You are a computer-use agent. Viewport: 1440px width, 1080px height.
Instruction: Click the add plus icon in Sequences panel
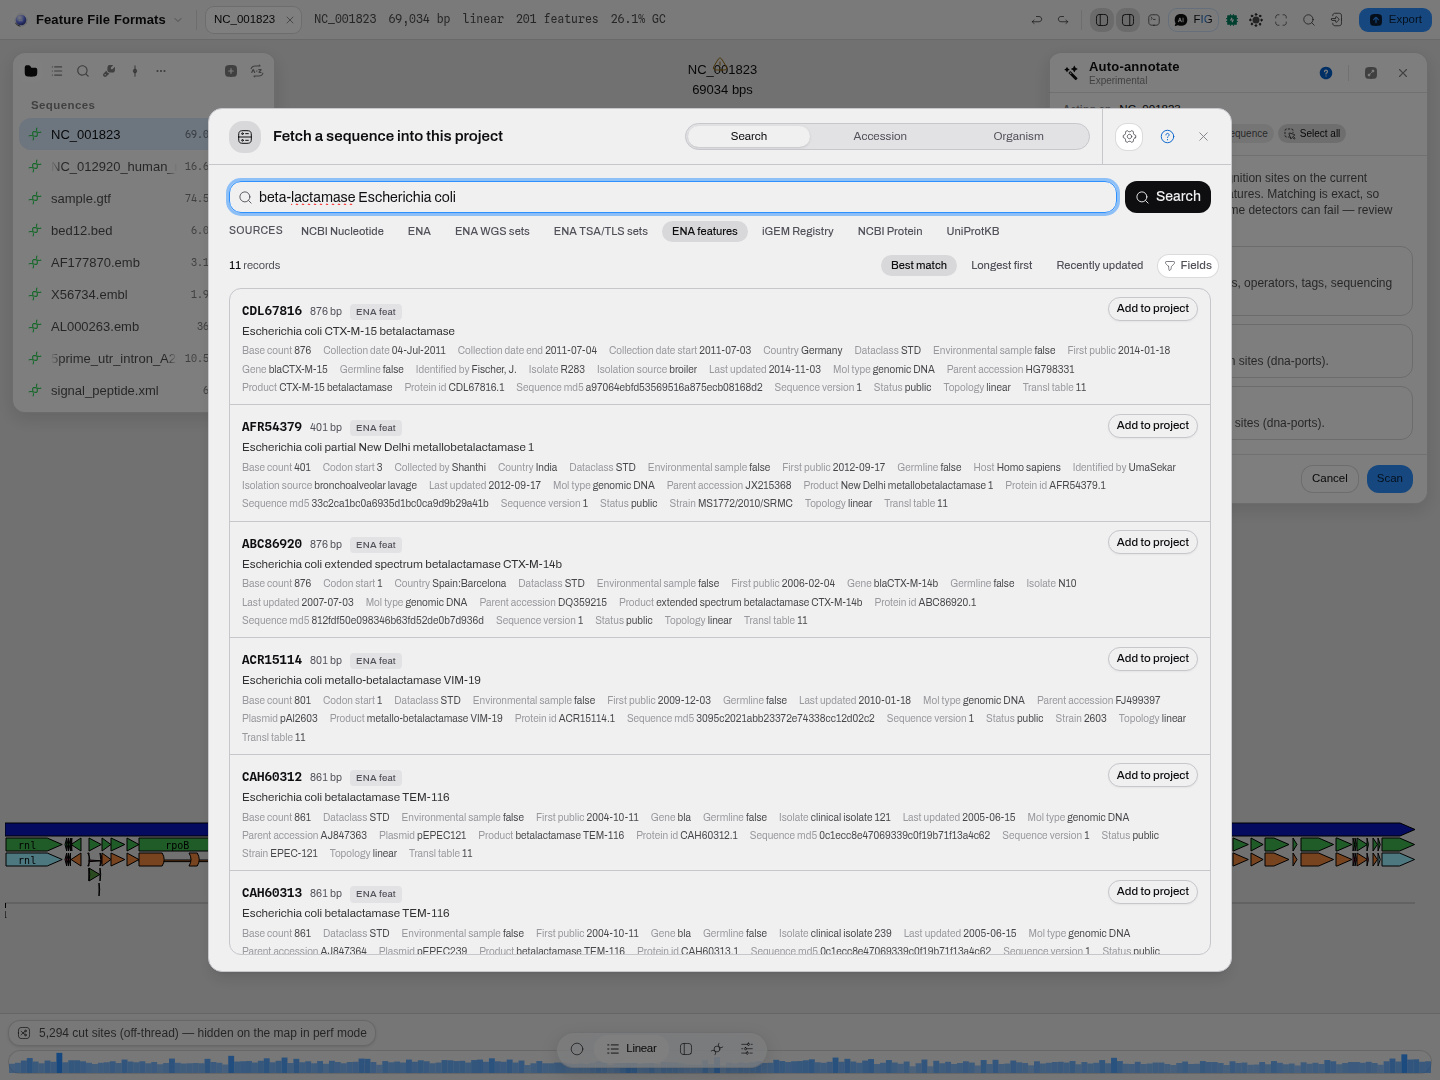click(231, 71)
